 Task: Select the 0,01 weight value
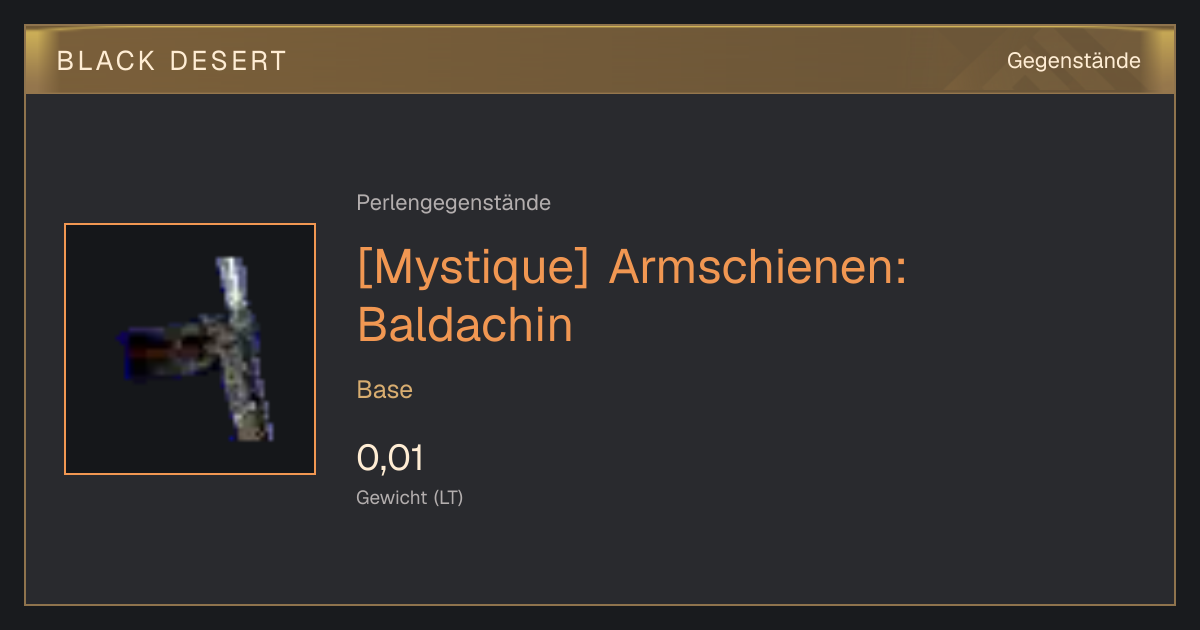point(390,458)
